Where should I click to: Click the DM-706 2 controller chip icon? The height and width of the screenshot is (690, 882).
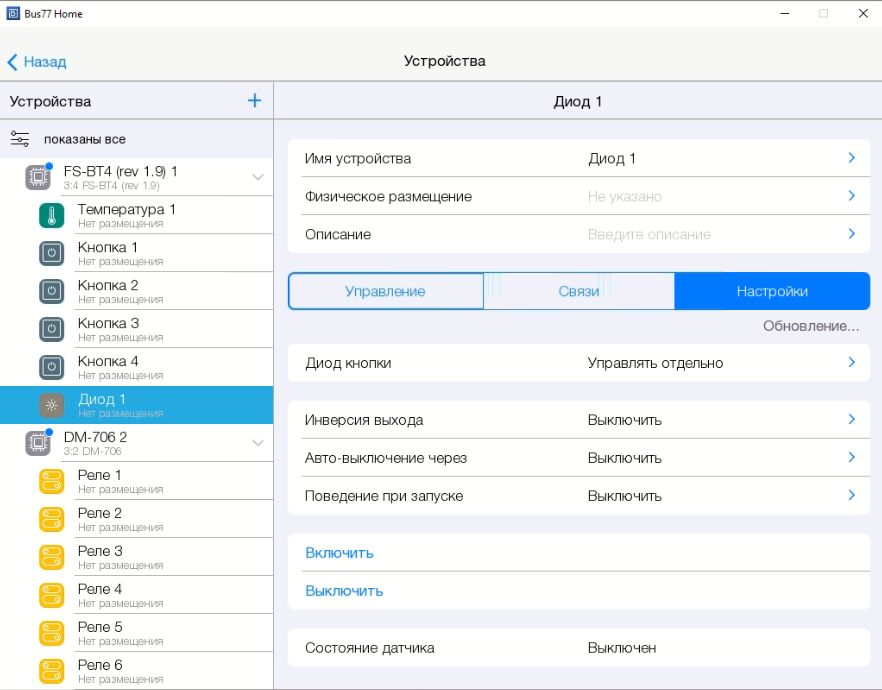(x=38, y=443)
